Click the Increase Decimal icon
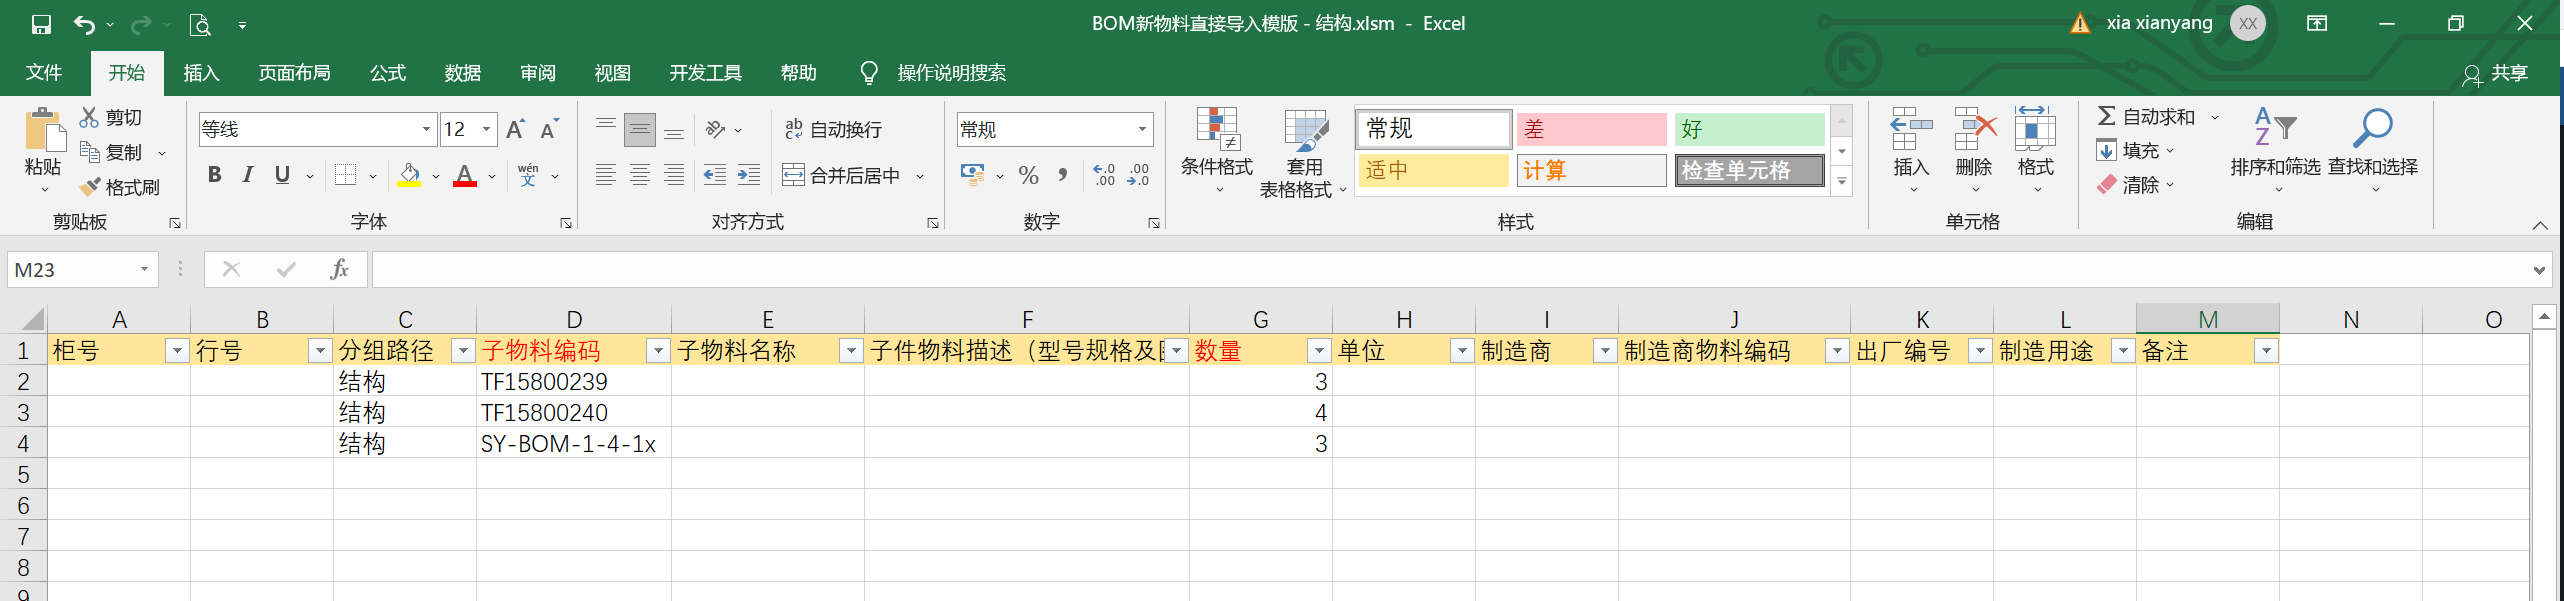This screenshot has width=2564, height=601. 1104,176
